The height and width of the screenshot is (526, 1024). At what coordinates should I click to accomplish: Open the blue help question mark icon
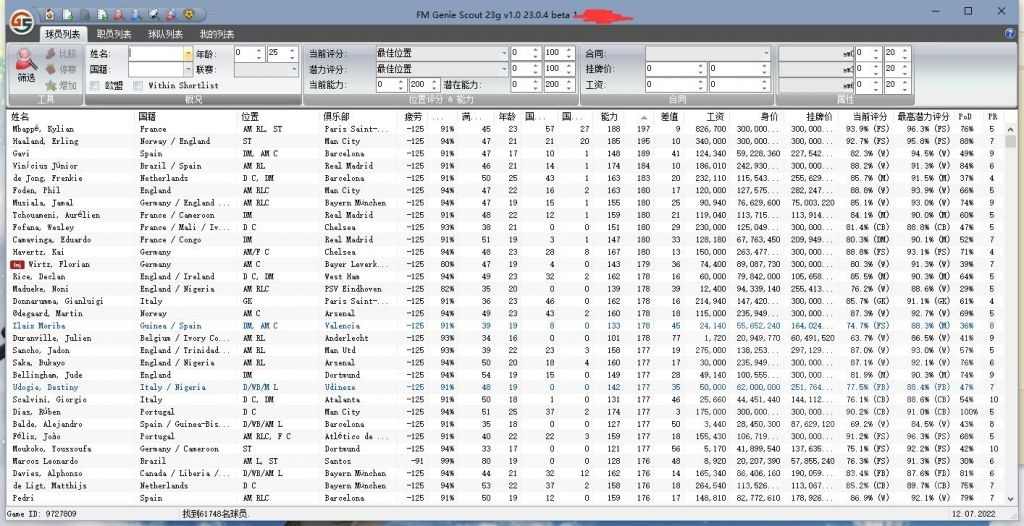1009,33
